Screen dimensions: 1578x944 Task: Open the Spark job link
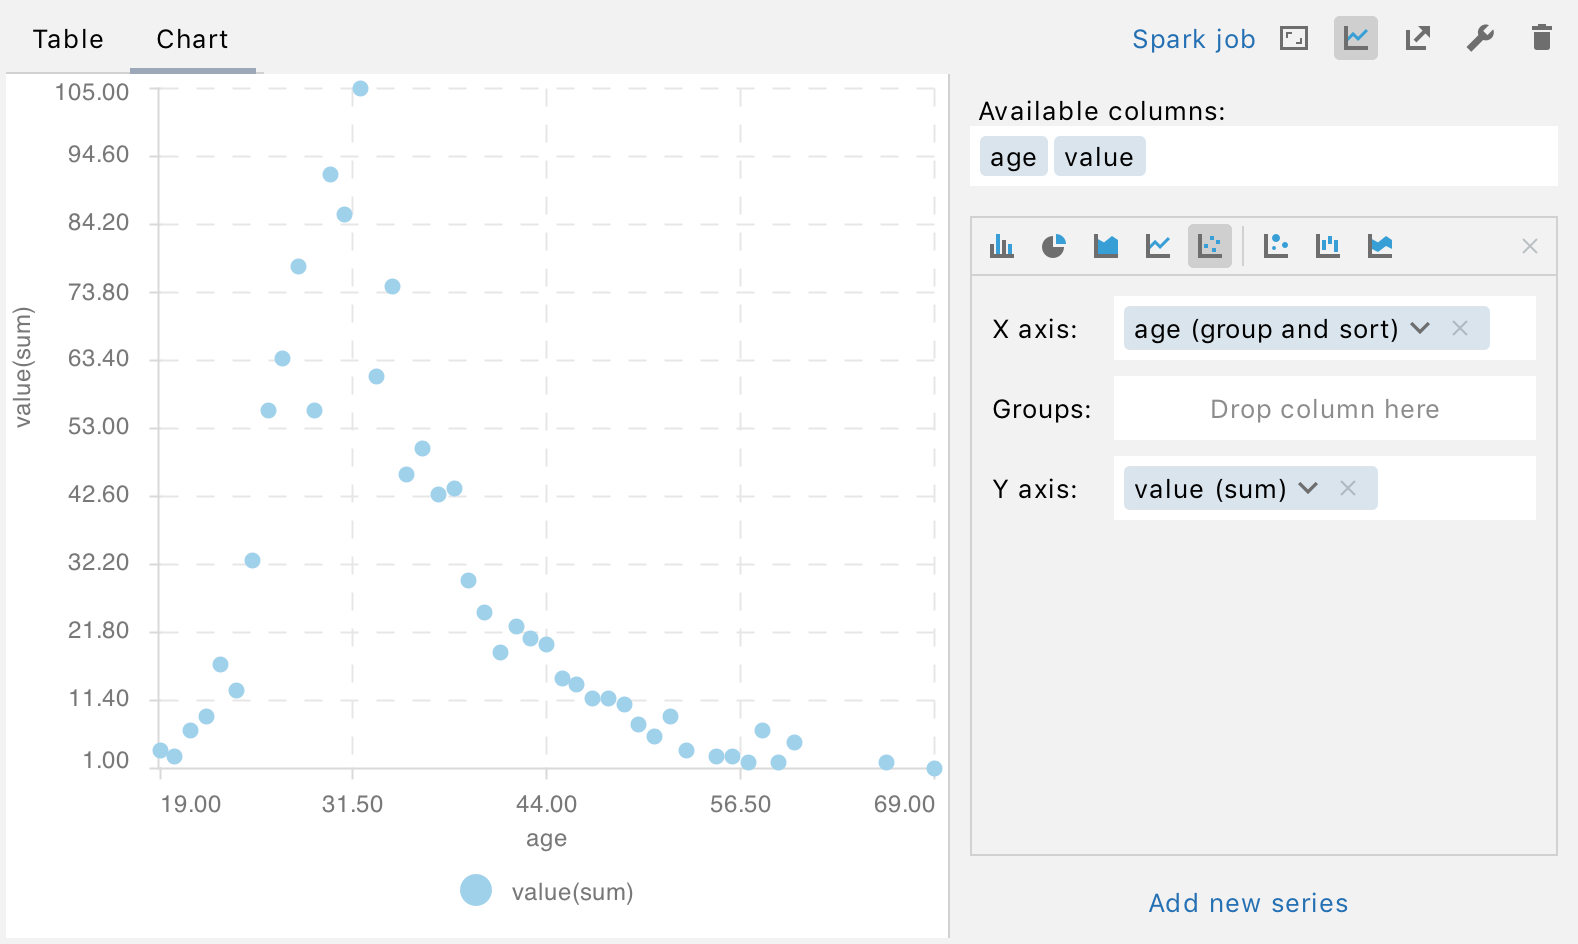[x=1193, y=39]
